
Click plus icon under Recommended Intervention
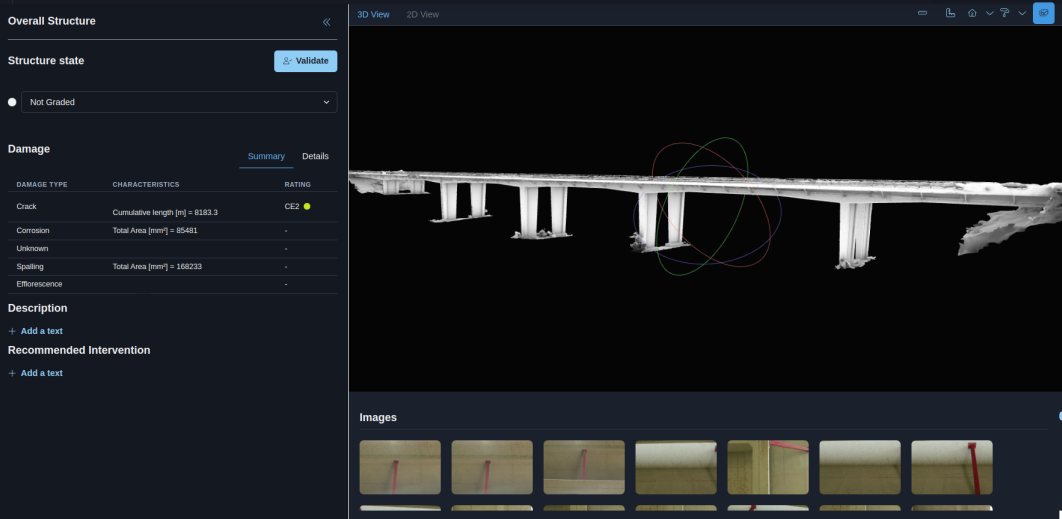pyautogui.click(x=12, y=373)
